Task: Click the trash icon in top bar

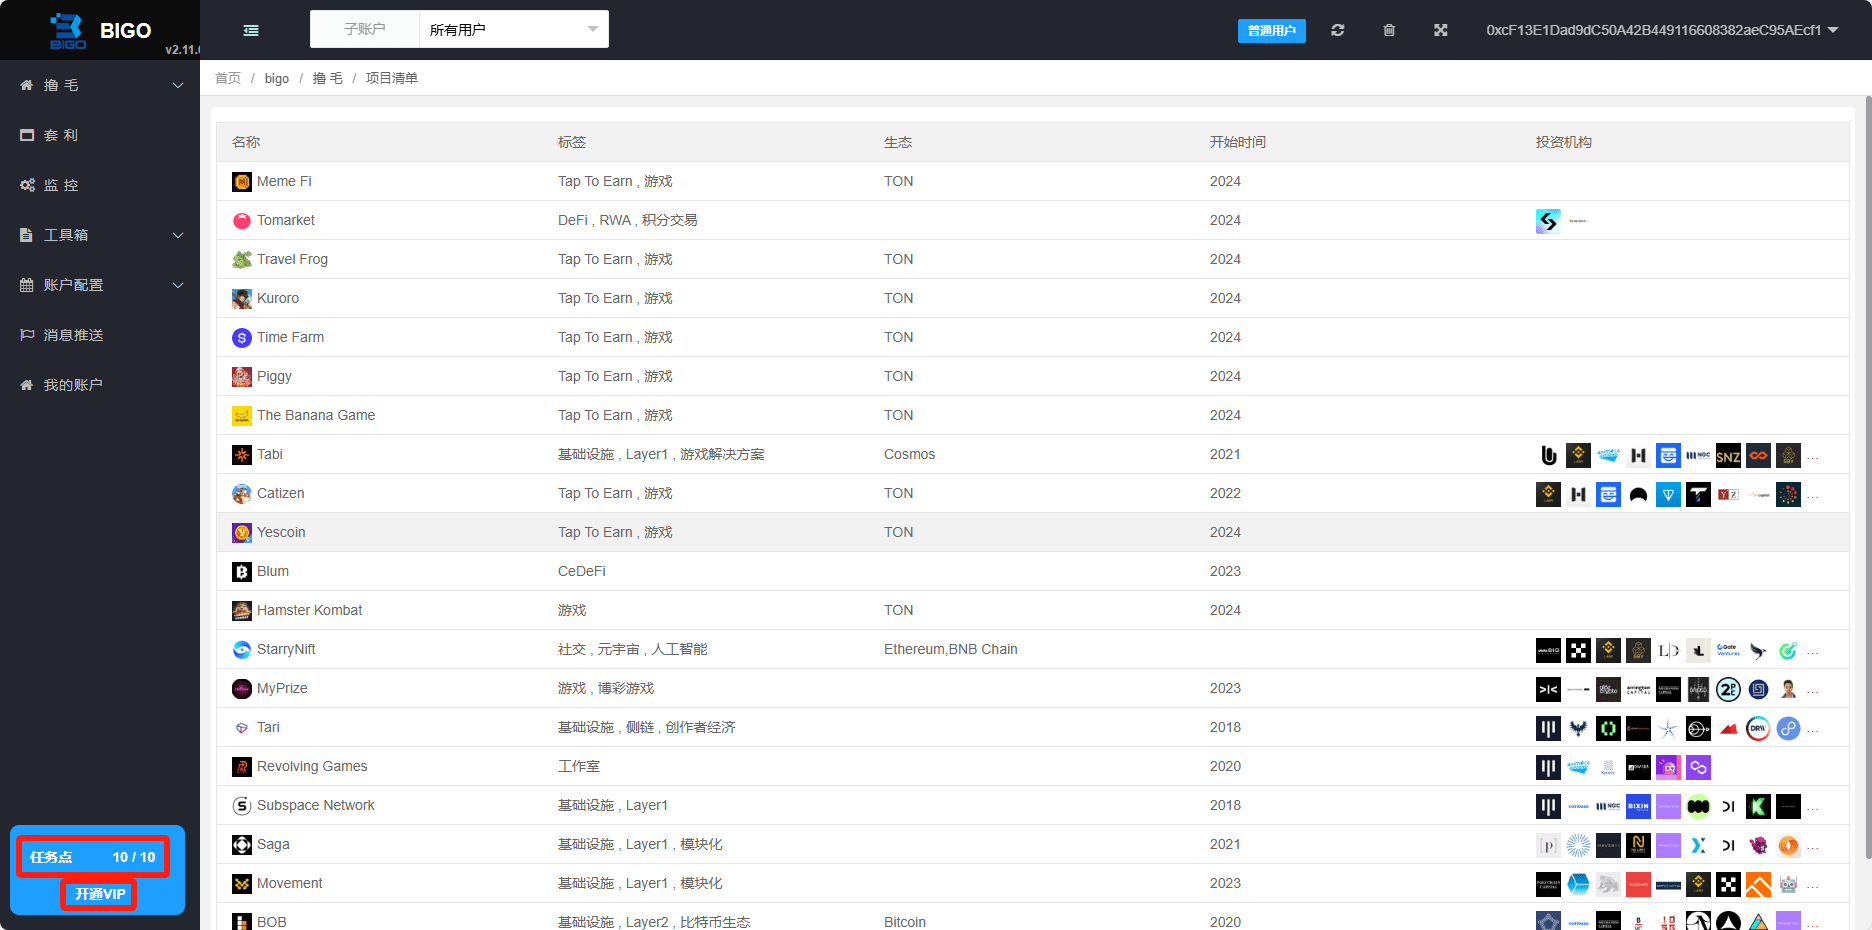Action: pos(1389,30)
